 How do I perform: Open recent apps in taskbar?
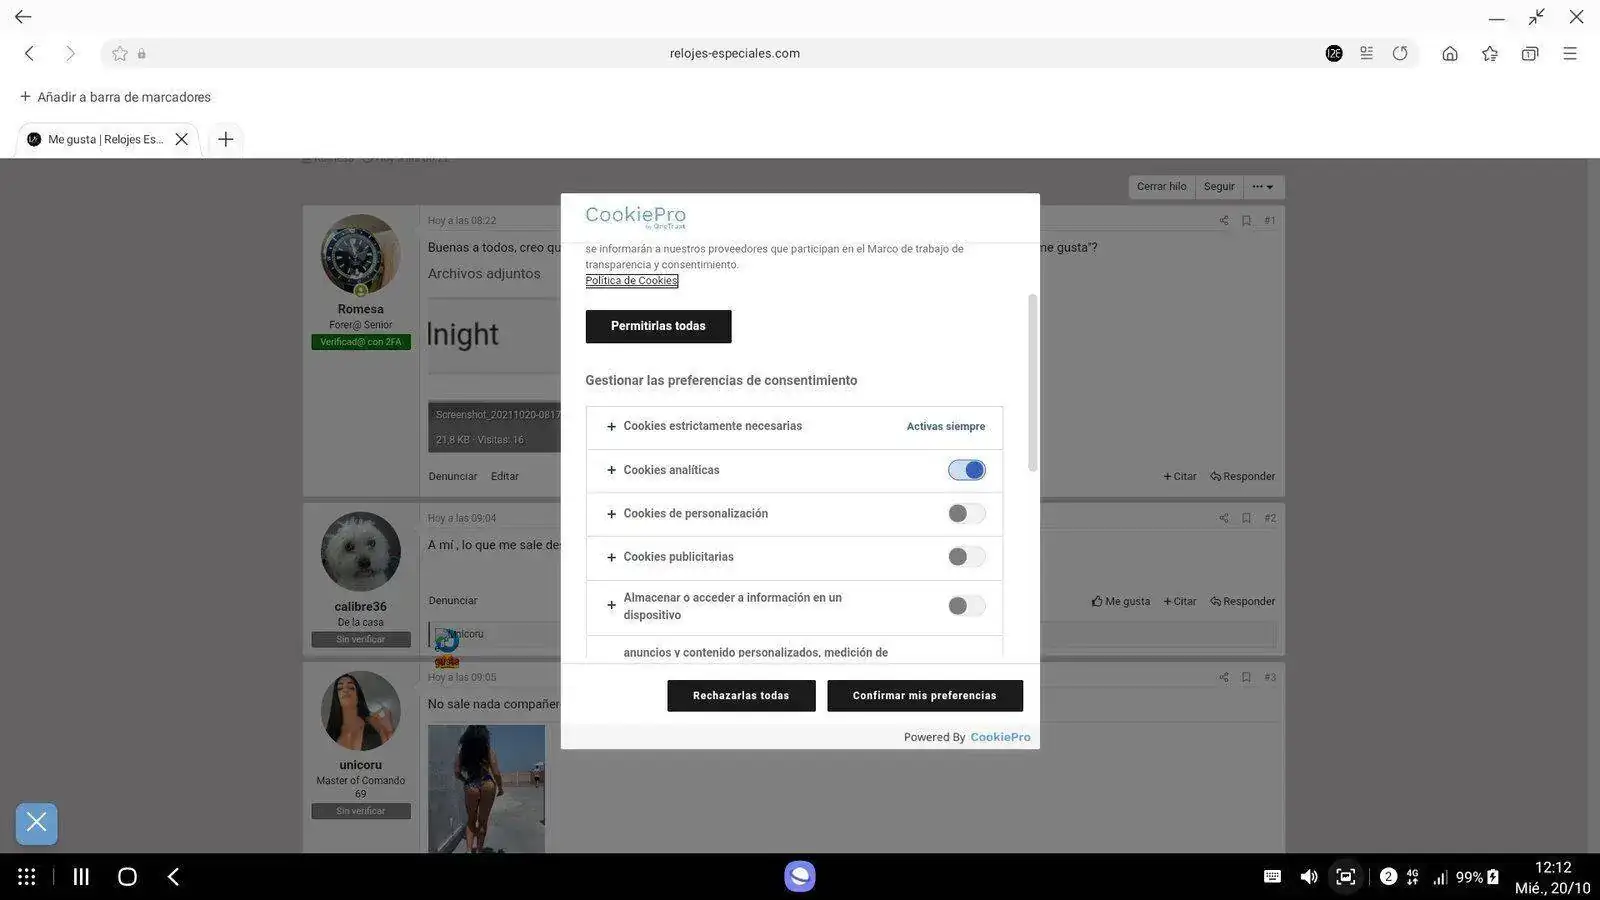click(81, 877)
